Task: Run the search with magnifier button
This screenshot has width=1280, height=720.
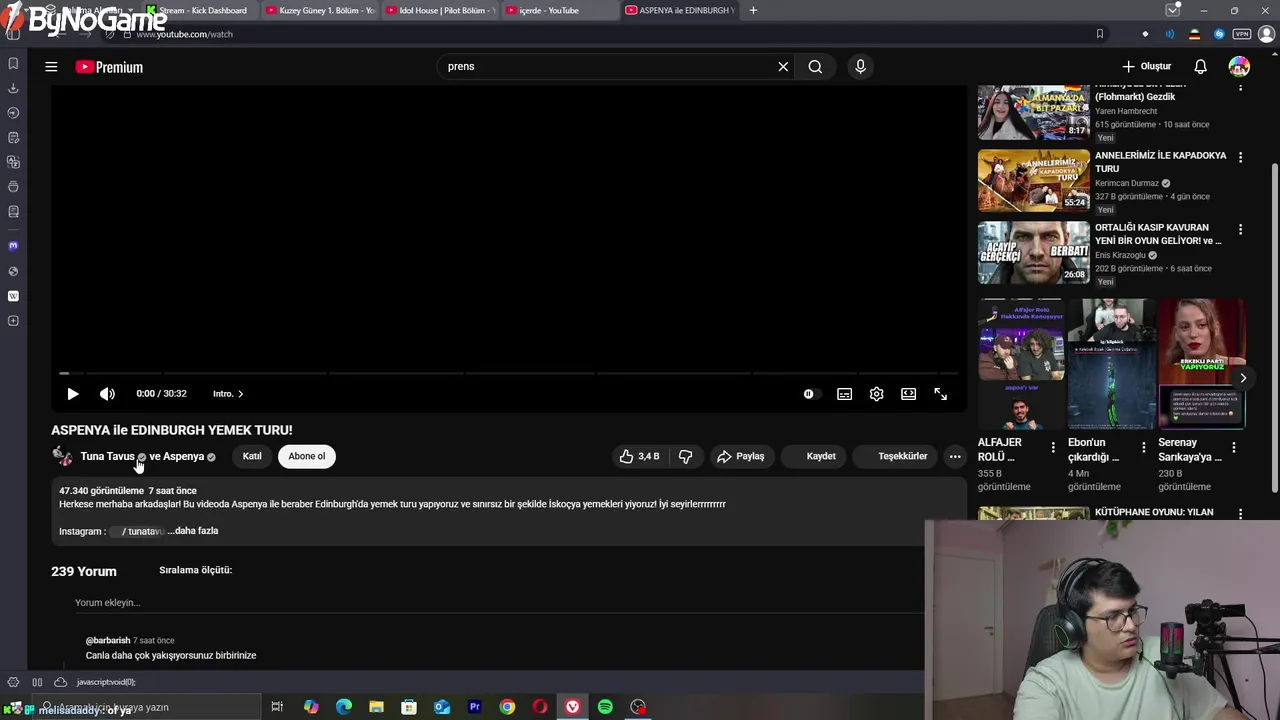Action: [815, 66]
